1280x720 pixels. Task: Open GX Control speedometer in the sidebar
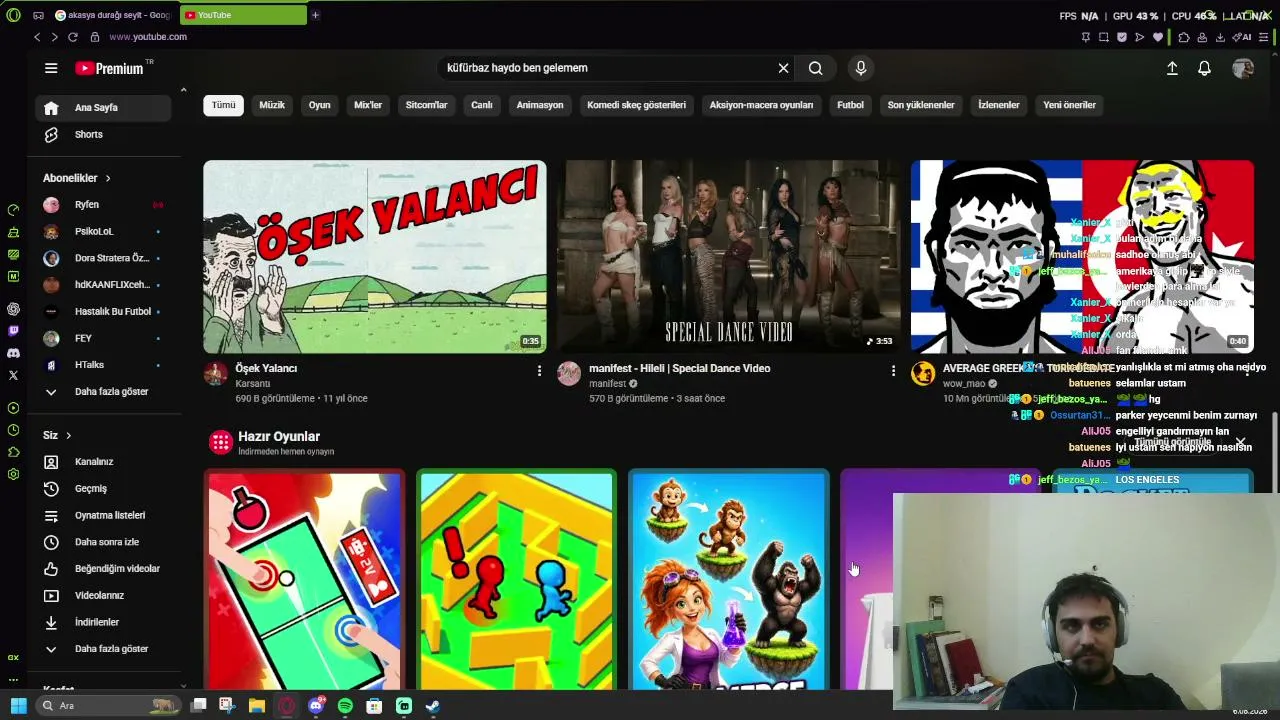(13, 210)
